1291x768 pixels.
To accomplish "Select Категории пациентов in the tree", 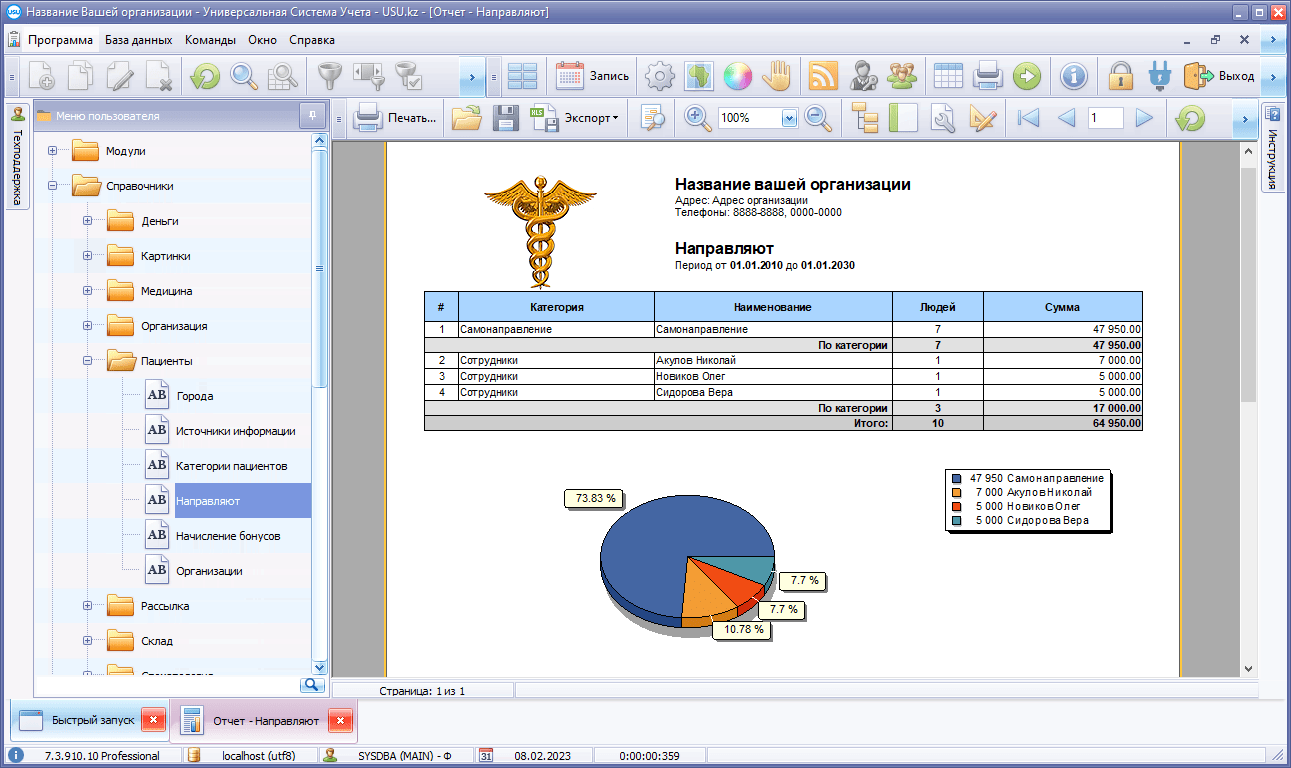I will (x=231, y=466).
